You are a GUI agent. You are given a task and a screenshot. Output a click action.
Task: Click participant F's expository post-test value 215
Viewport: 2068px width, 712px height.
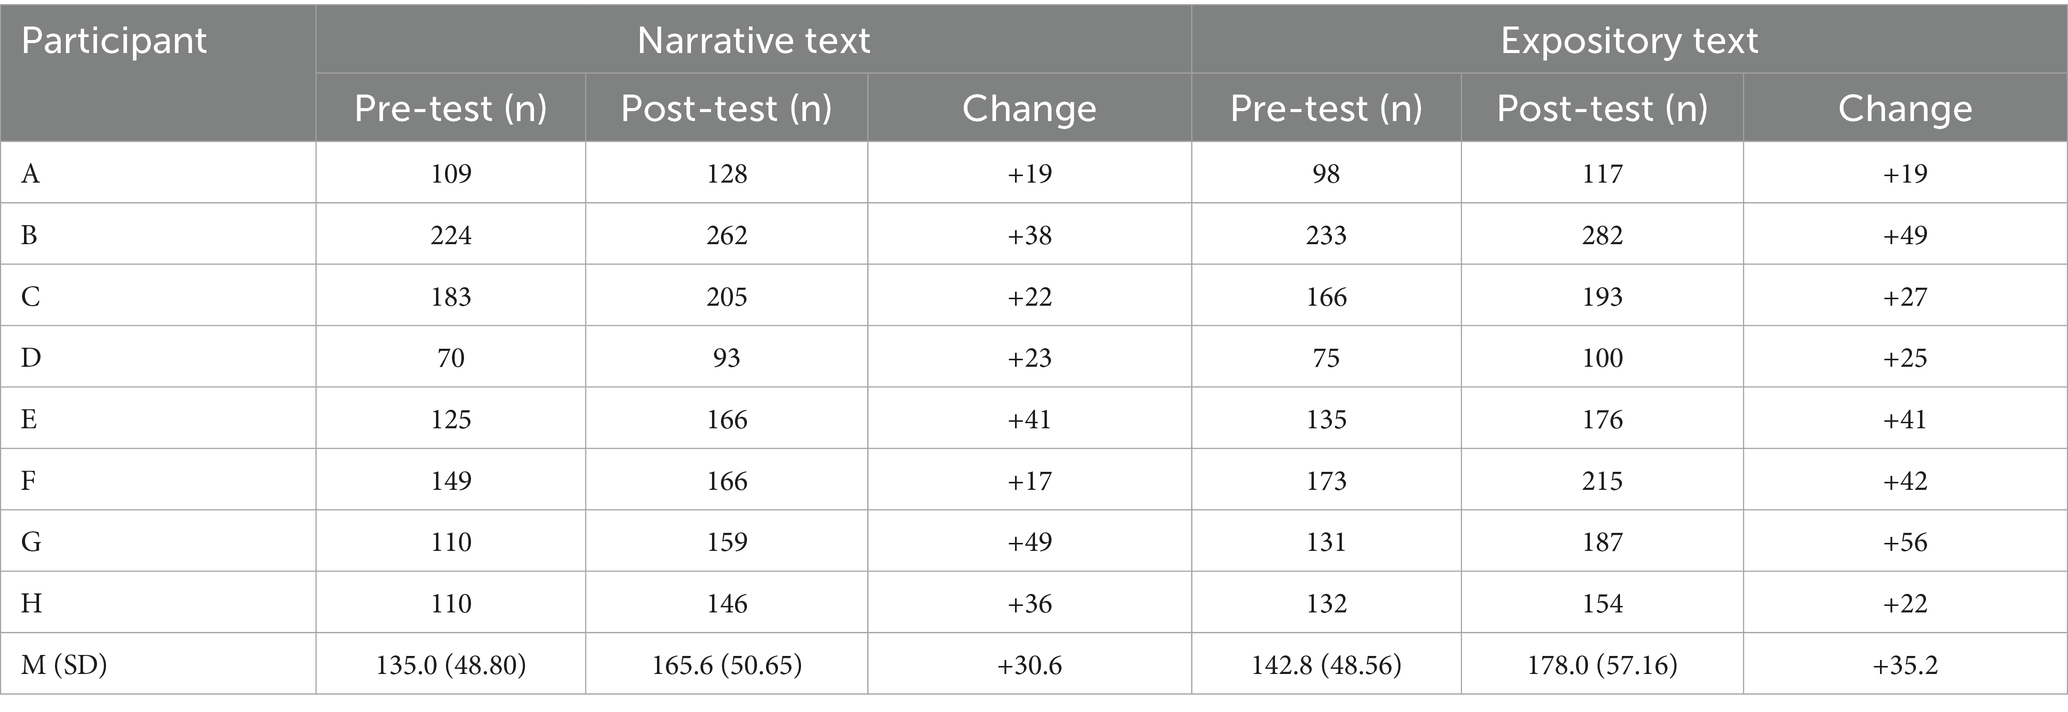click(x=1602, y=481)
